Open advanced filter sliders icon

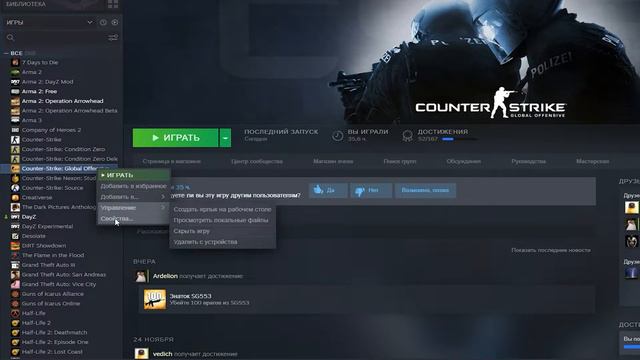point(113,38)
